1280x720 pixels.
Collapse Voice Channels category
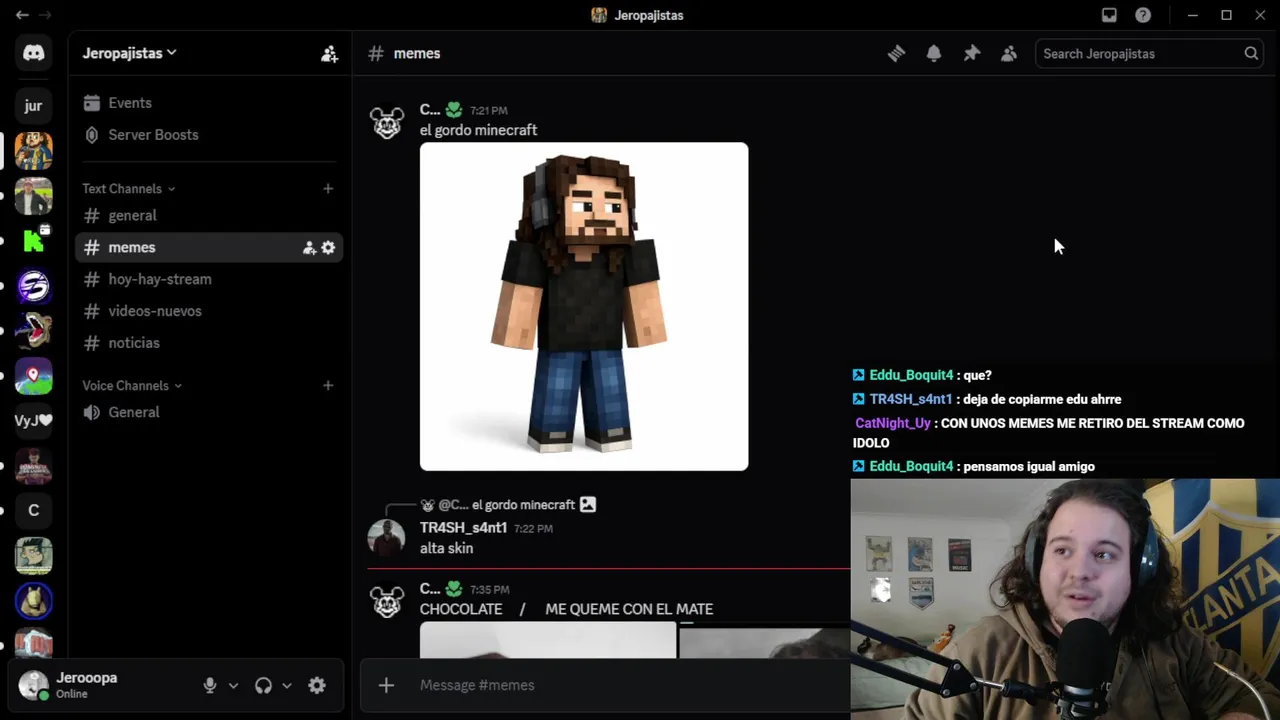pos(132,385)
